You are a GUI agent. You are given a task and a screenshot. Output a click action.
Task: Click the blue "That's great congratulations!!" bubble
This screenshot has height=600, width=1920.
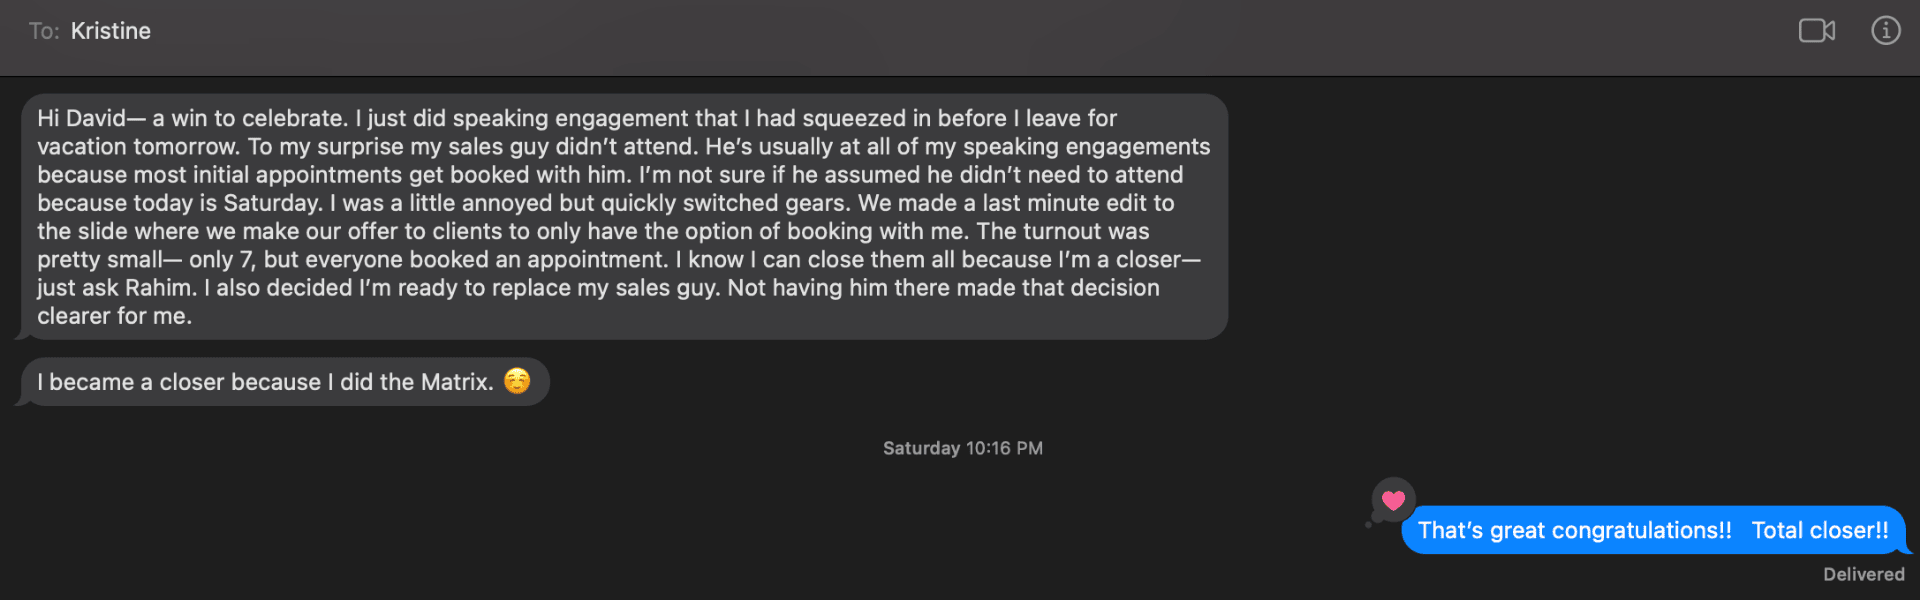tap(1653, 530)
